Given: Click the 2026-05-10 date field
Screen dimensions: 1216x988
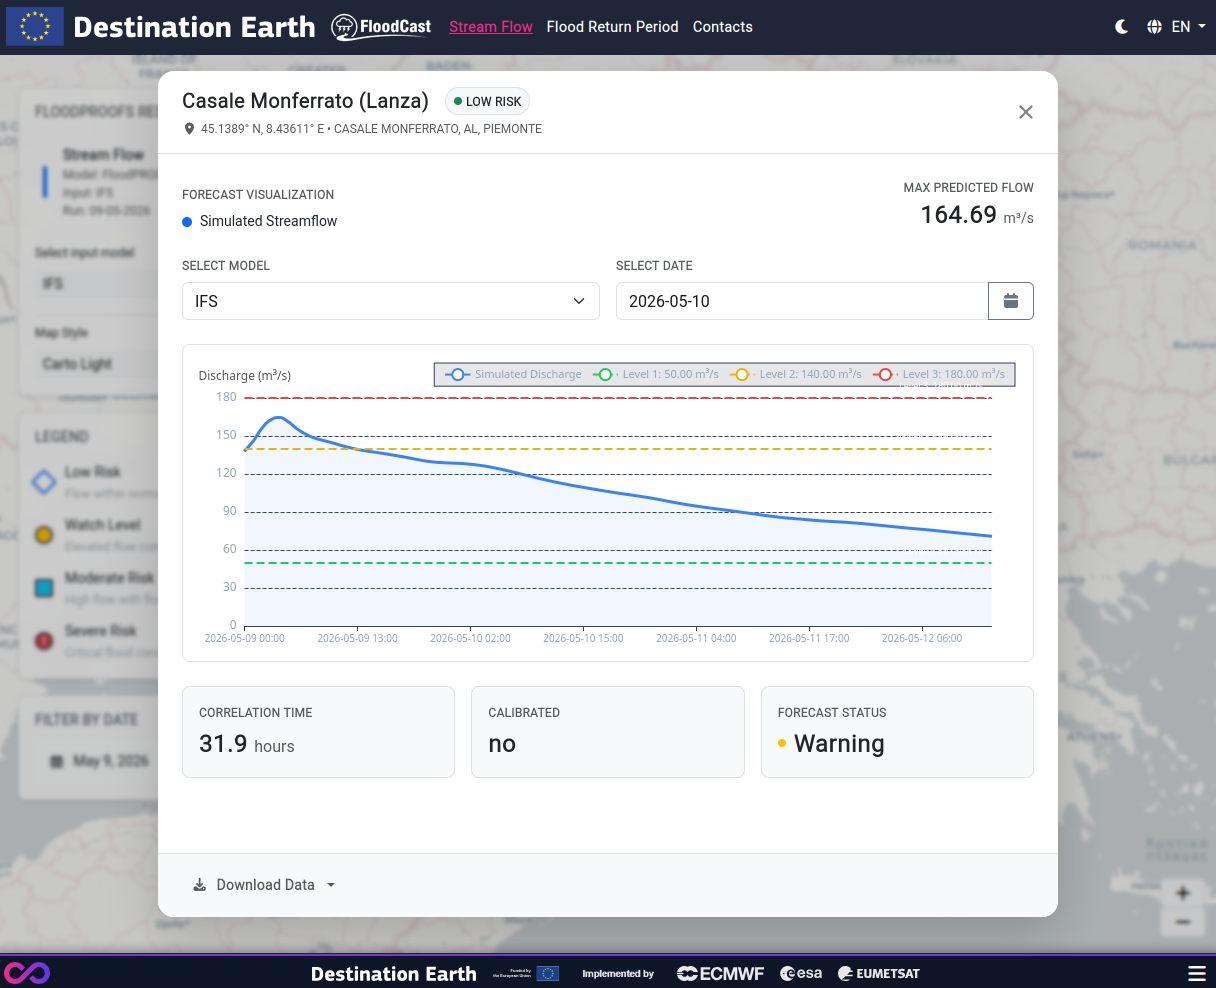Looking at the screenshot, I should point(802,301).
